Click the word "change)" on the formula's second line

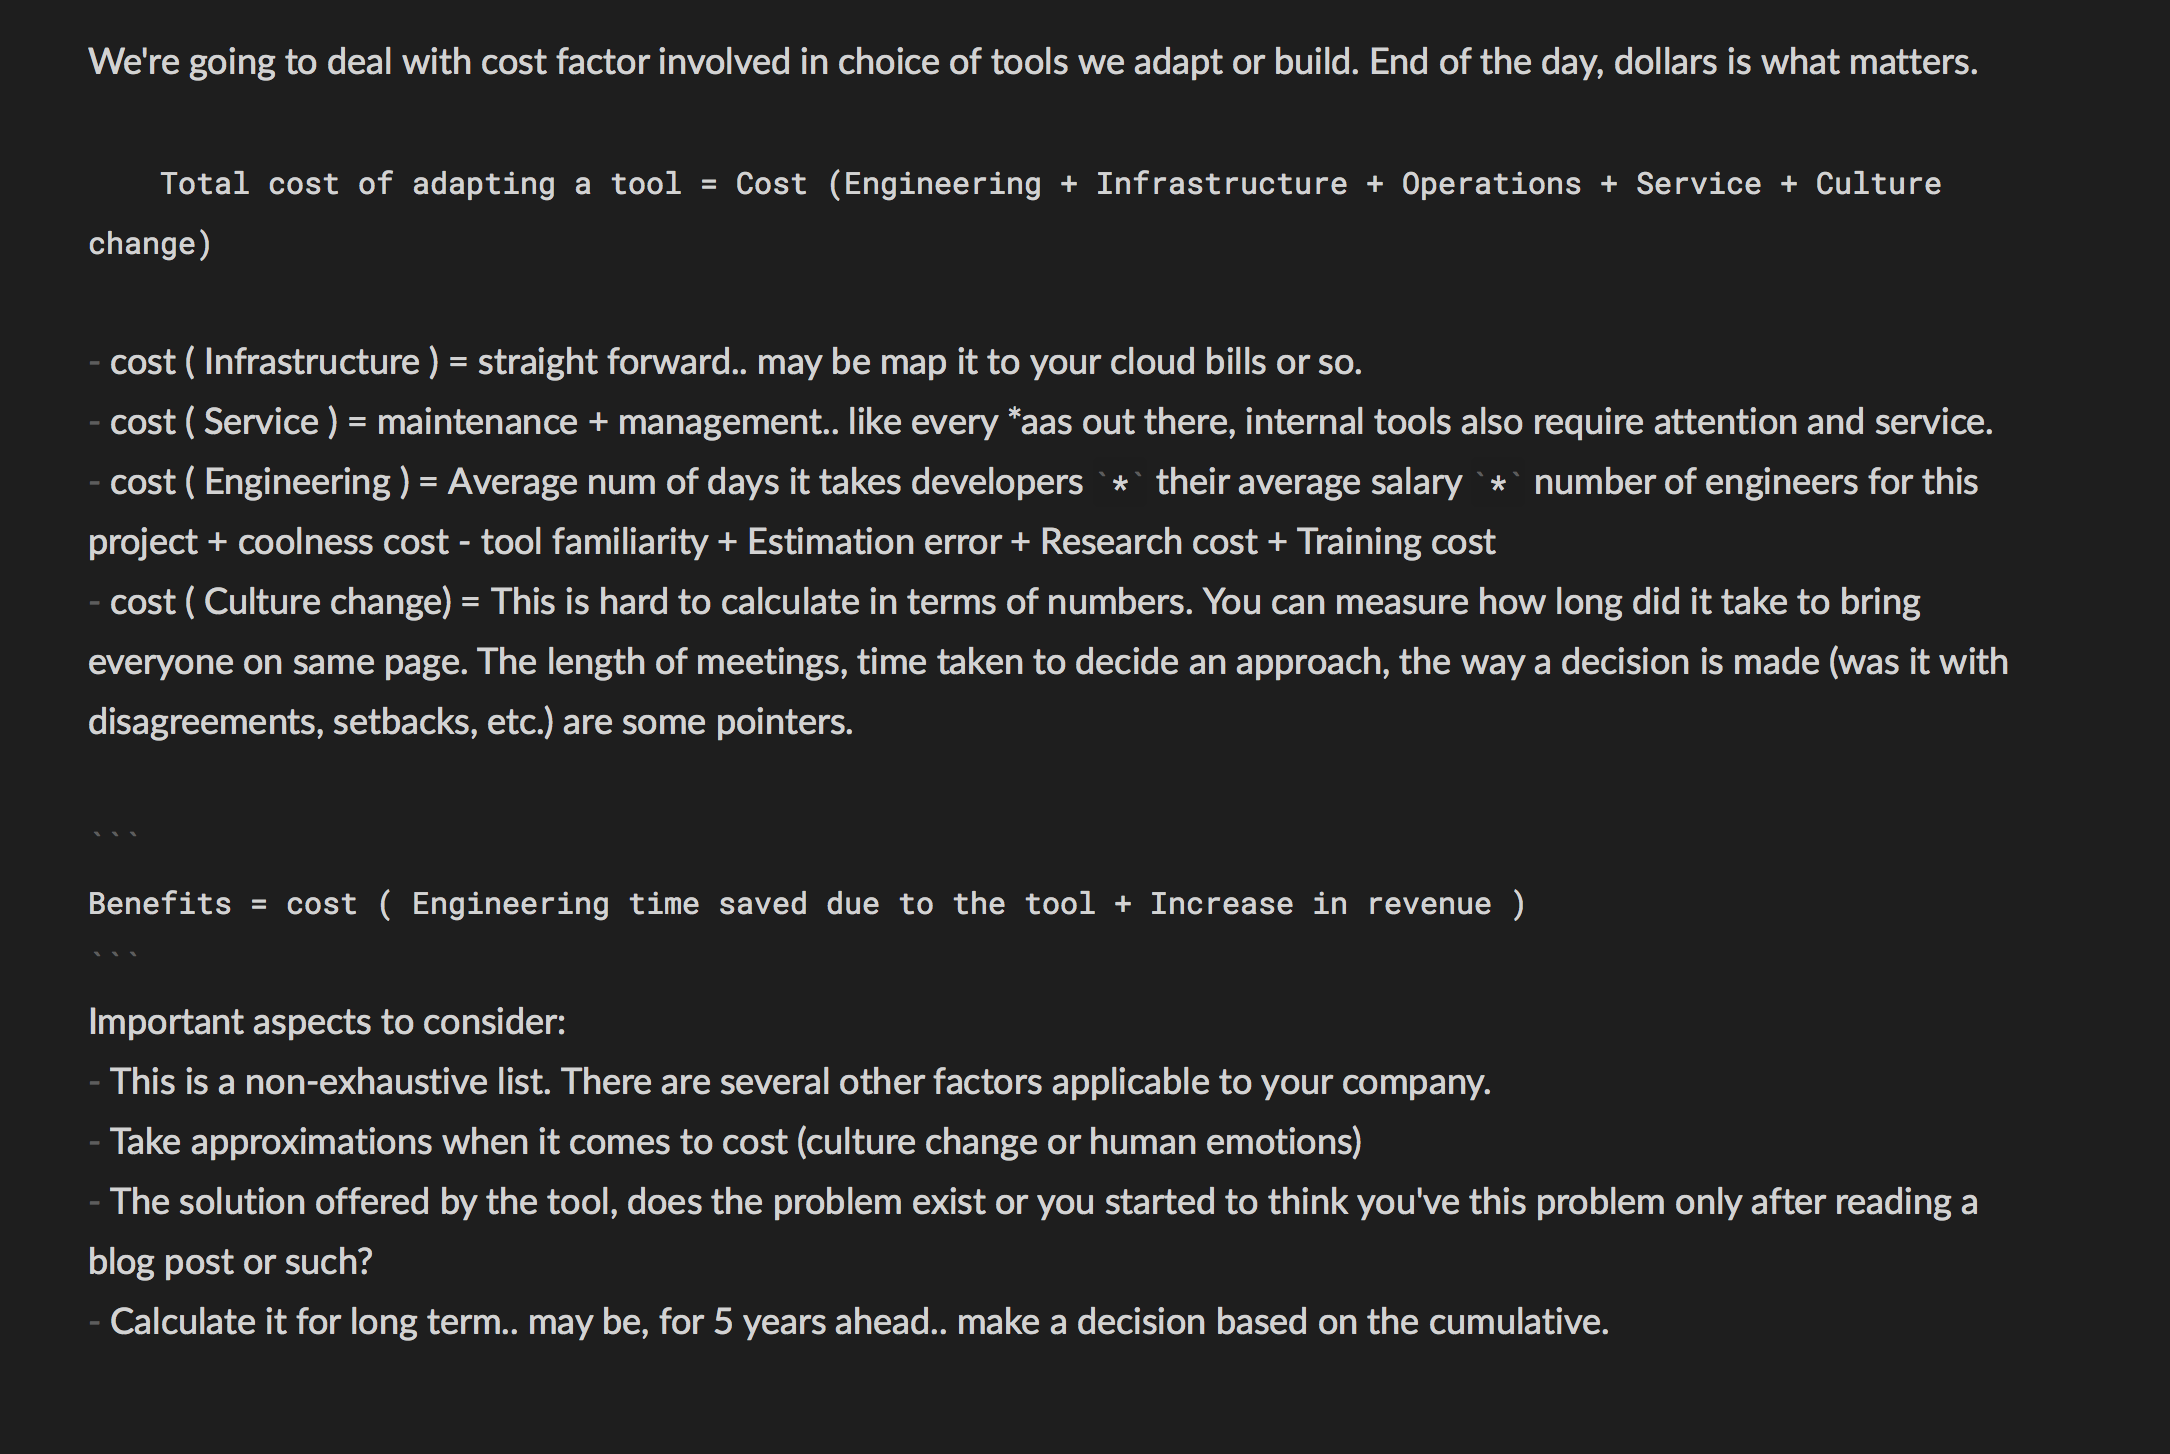150,244
